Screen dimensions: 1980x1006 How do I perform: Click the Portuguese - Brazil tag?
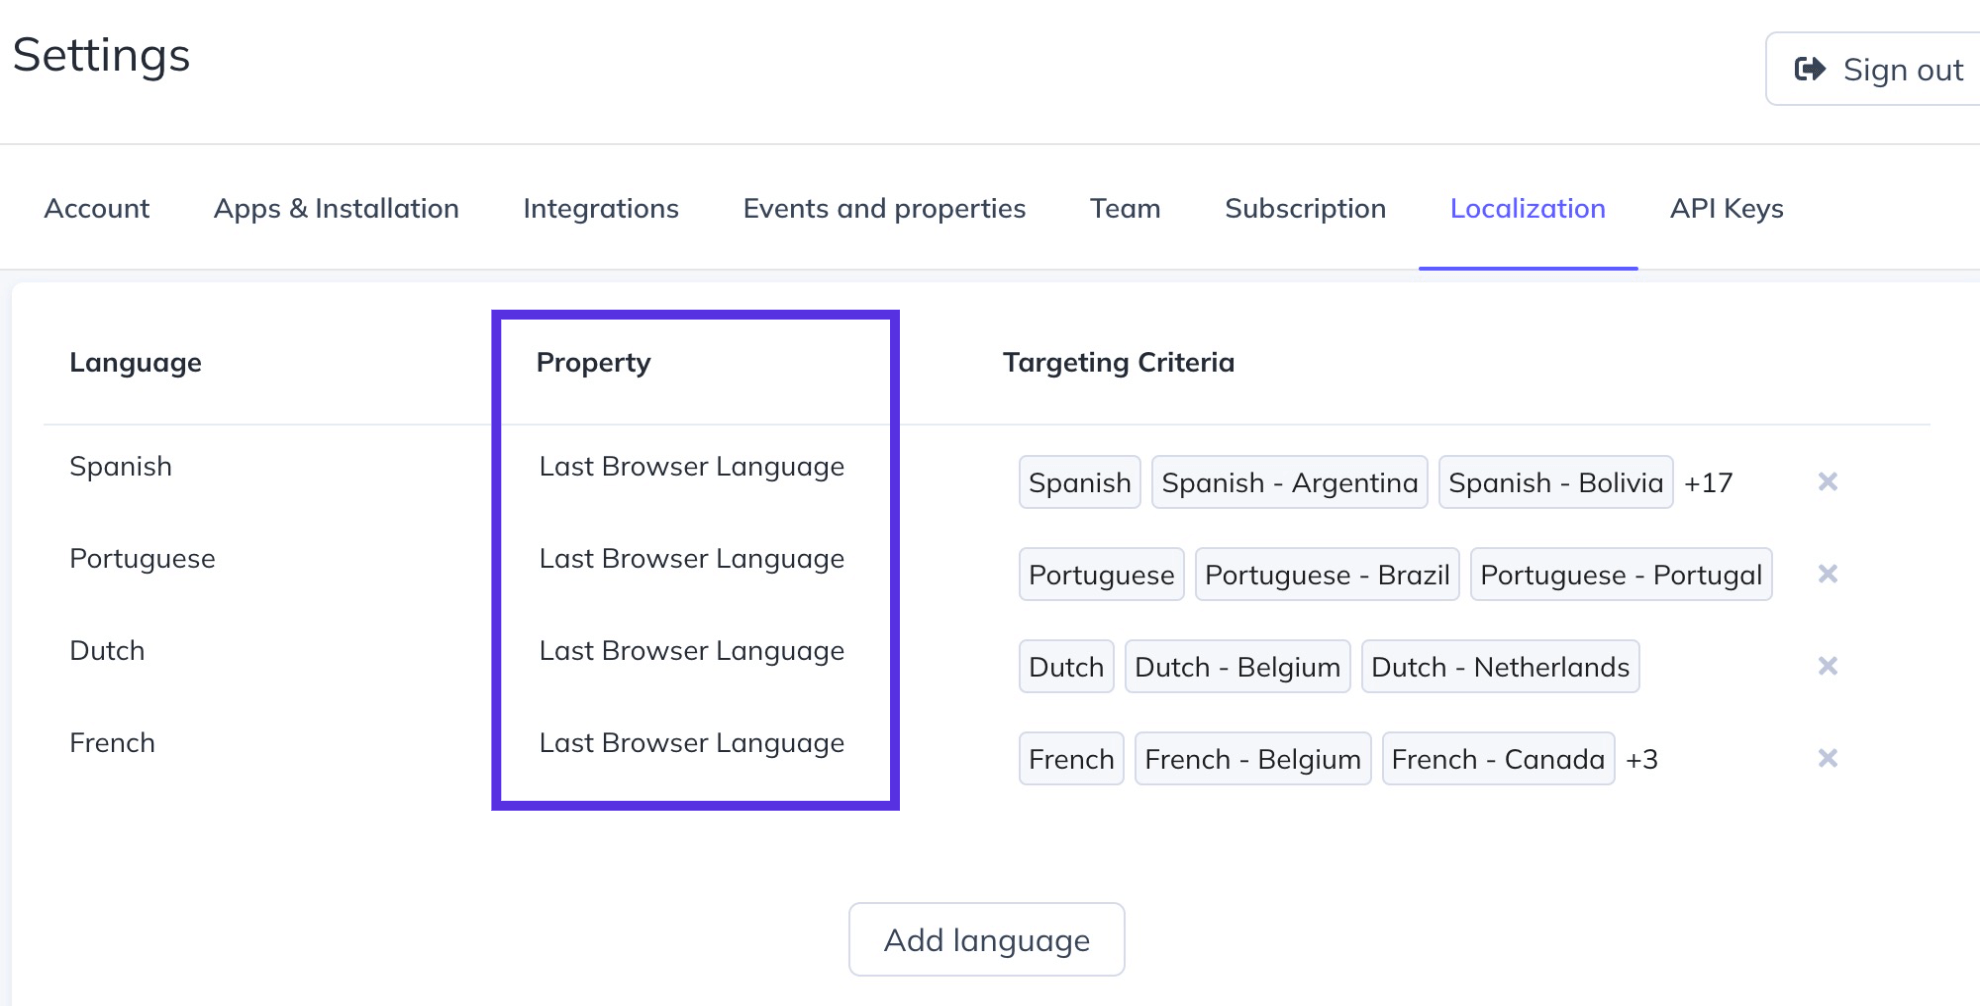point(1327,574)
